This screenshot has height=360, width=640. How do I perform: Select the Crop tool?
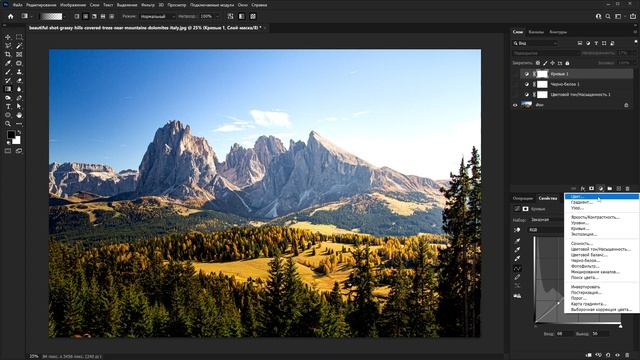pos(8,54)
